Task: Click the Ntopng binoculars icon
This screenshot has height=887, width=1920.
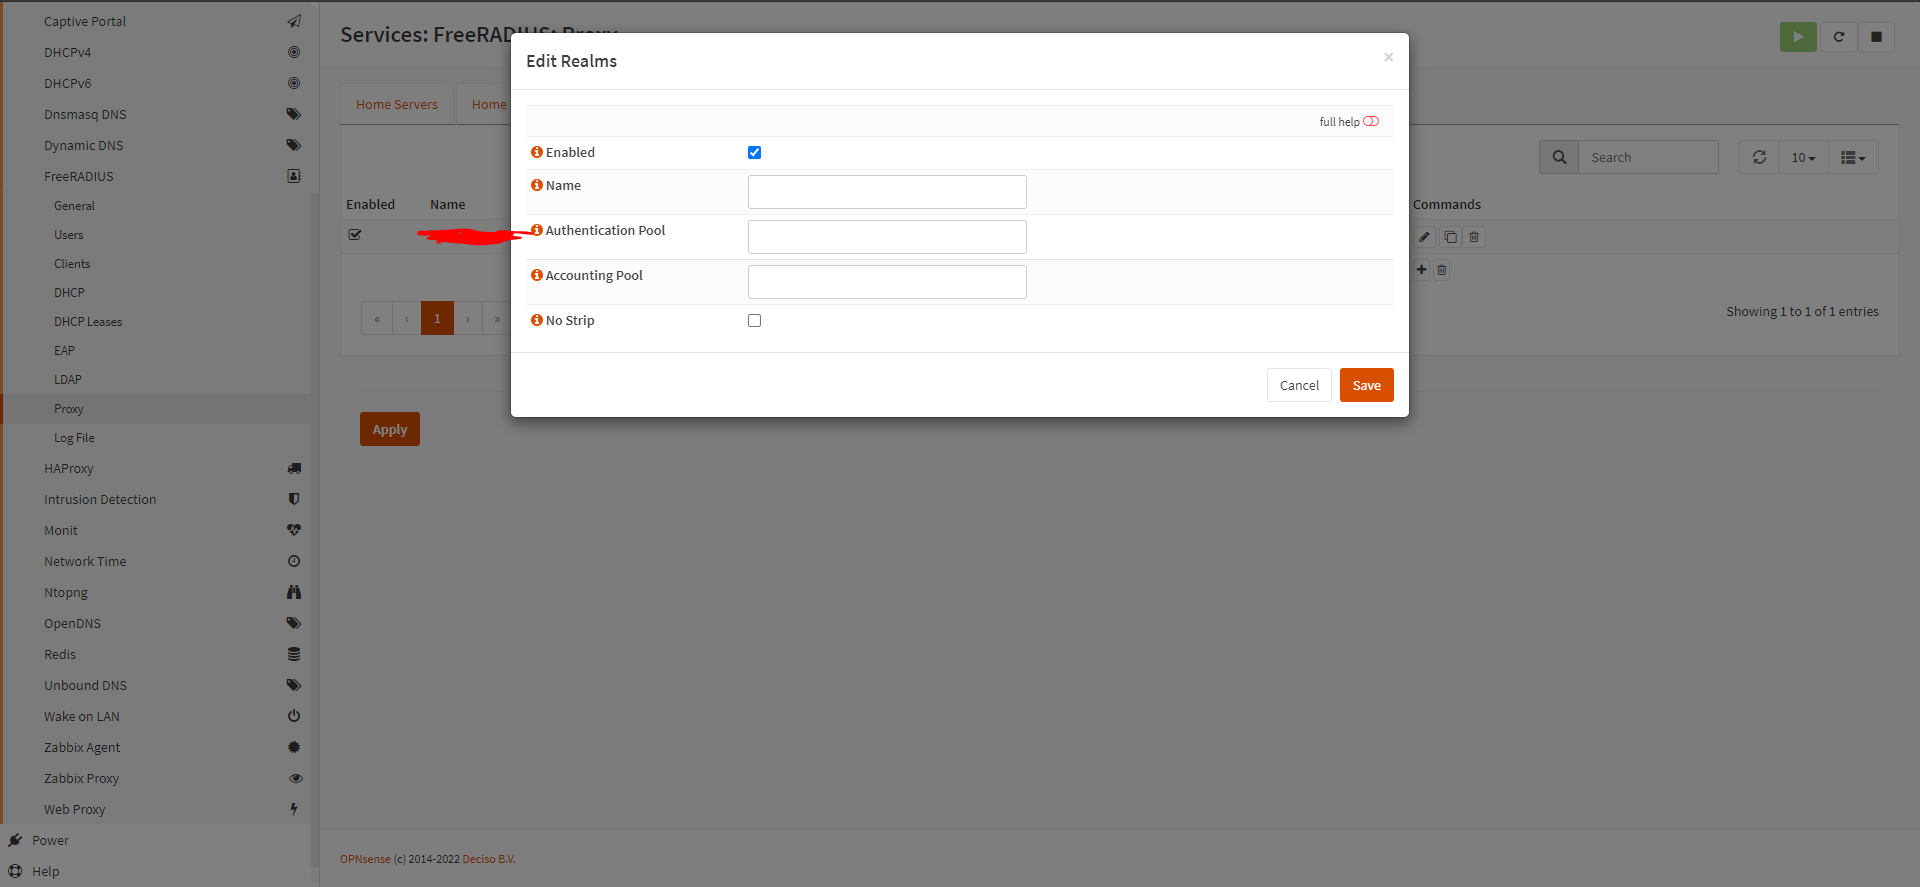Action: (294, 592)
